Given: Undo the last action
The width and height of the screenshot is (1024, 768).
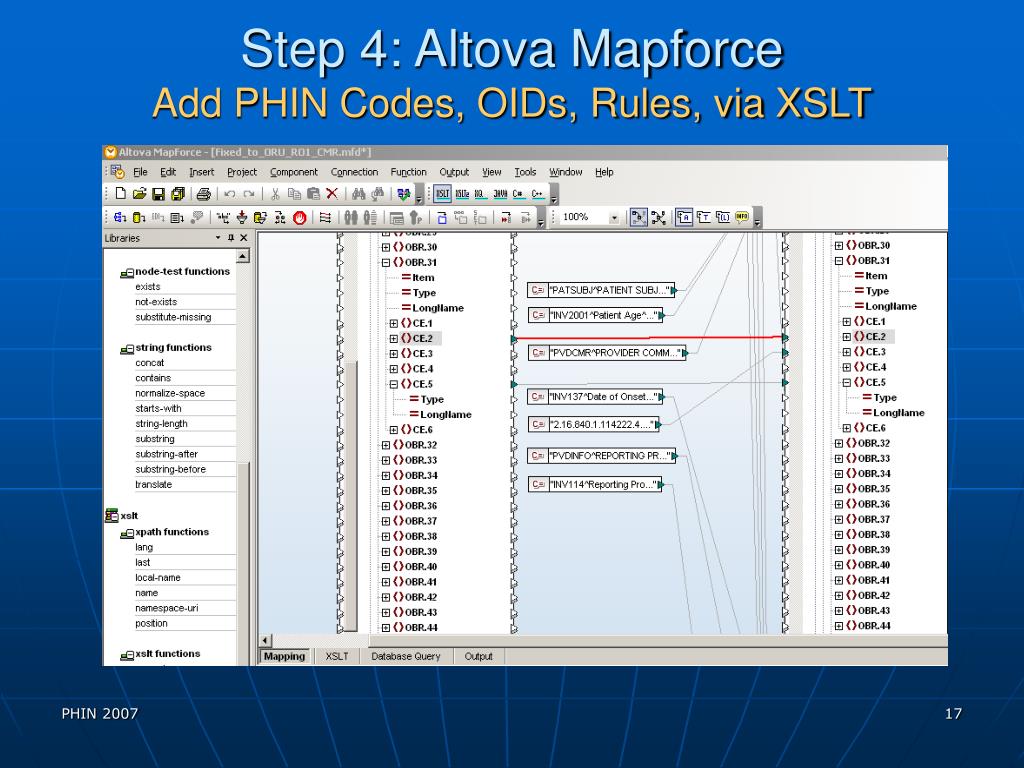Looking at the screenshot, I should (230, 193).
